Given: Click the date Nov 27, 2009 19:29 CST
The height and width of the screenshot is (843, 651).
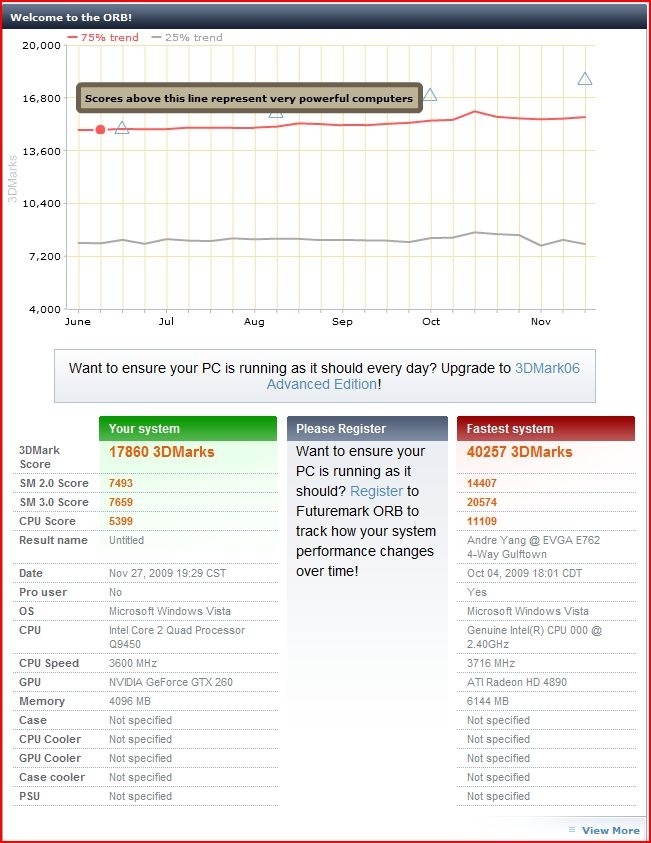Looking at the screenshot, I should pos(168,573).
